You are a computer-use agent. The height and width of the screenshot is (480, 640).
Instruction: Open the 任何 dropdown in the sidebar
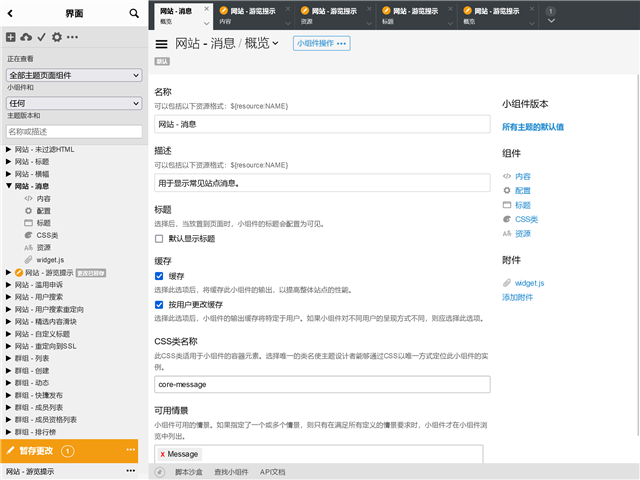pos(75,102)
